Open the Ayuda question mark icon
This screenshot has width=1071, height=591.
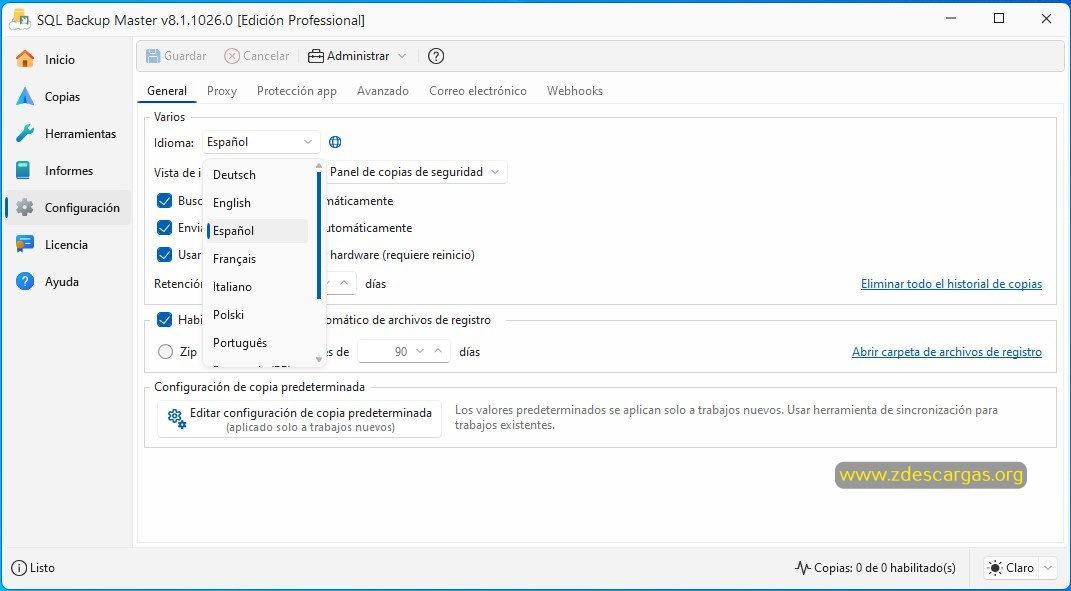[x=25, y=281]
